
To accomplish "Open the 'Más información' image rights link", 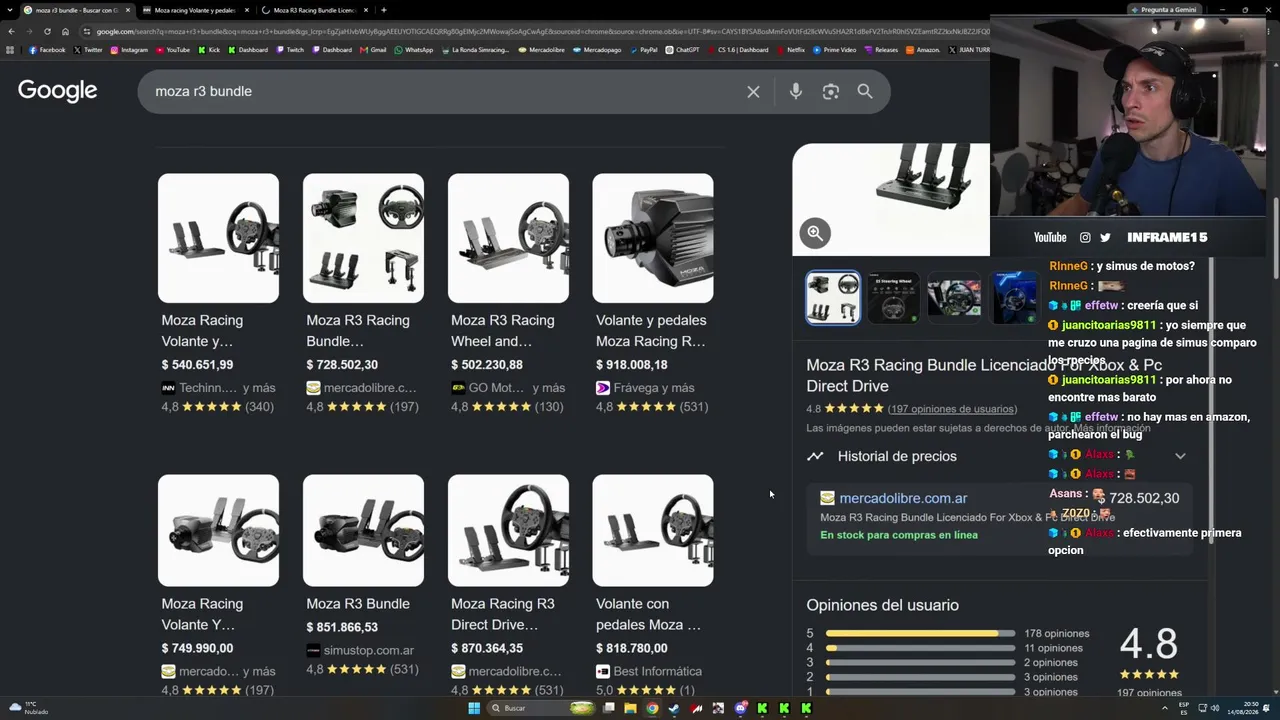I will pyautogui.click(x=1112, y=428).
